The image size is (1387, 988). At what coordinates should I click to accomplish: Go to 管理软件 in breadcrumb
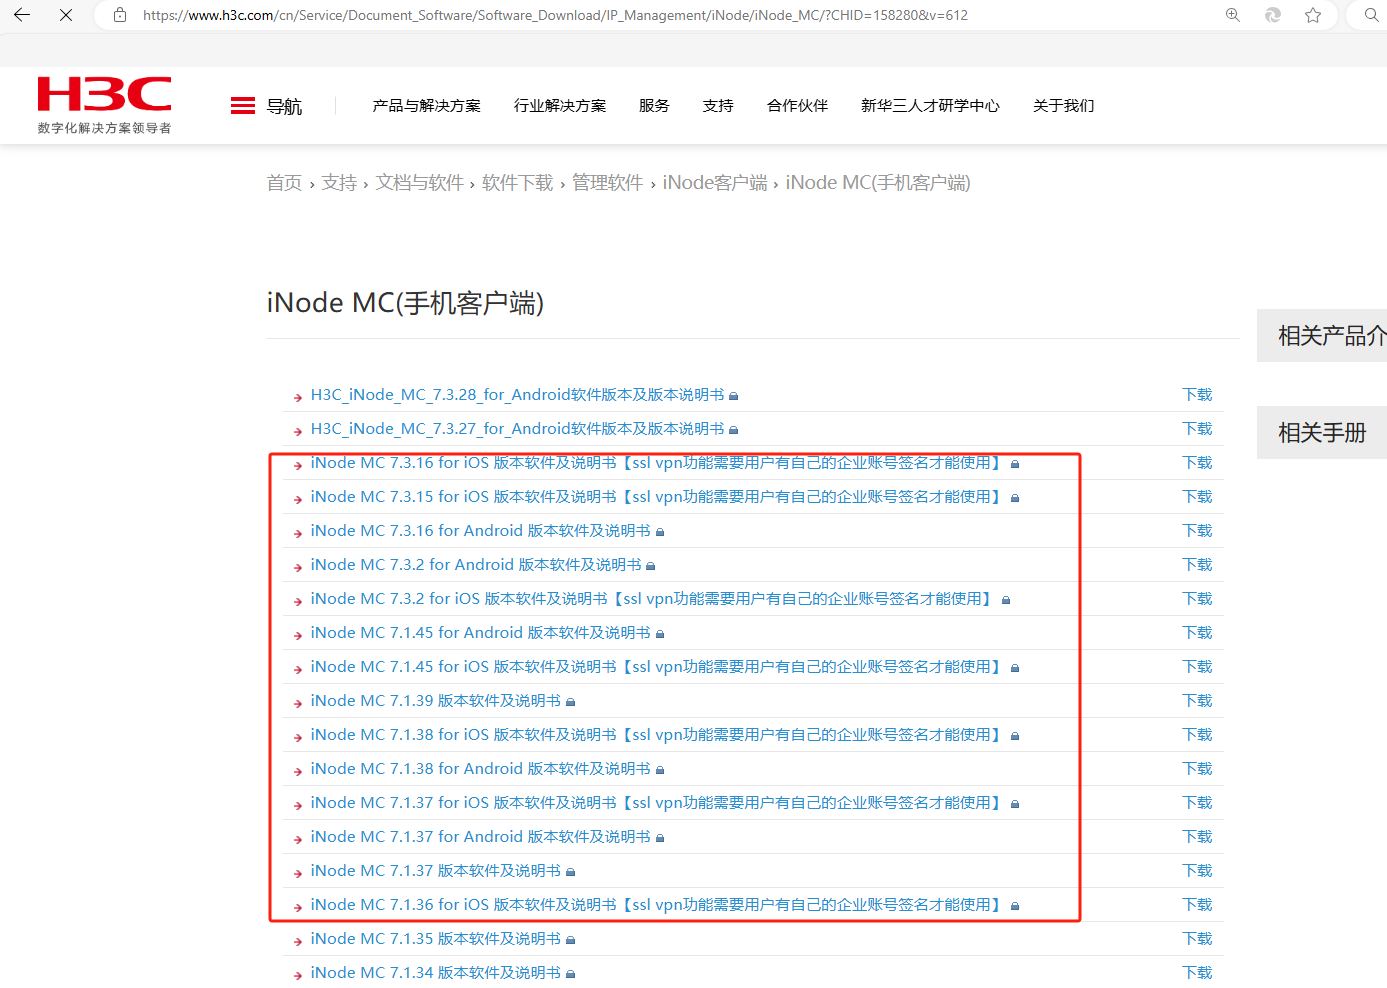(x=607, y=183)
